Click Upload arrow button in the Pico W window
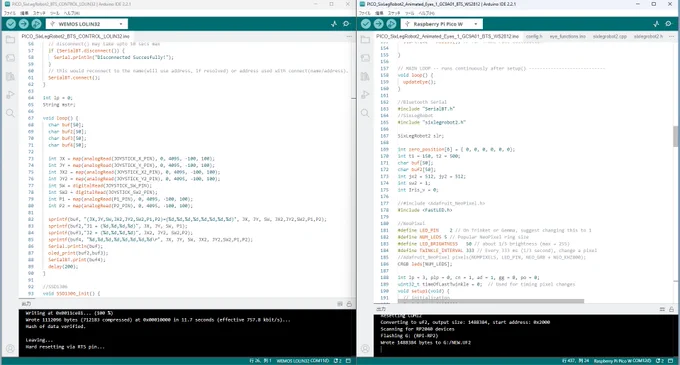This screenshot has height=365, width=680. pos(379,24)
